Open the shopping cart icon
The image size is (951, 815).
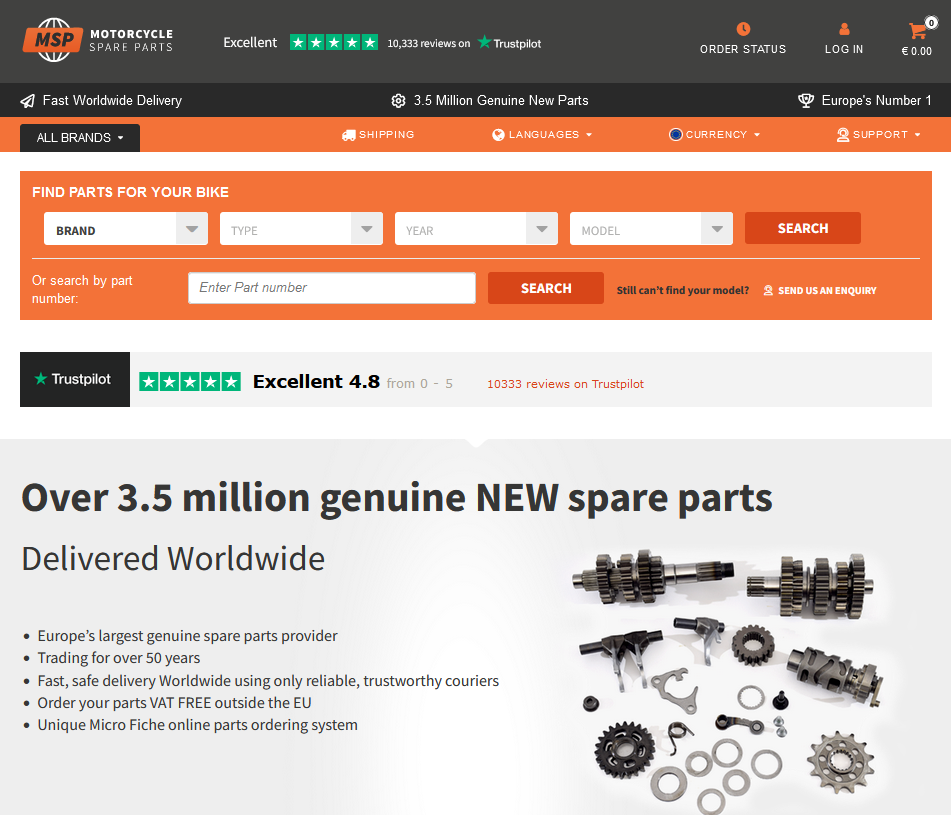pos(917,30)
